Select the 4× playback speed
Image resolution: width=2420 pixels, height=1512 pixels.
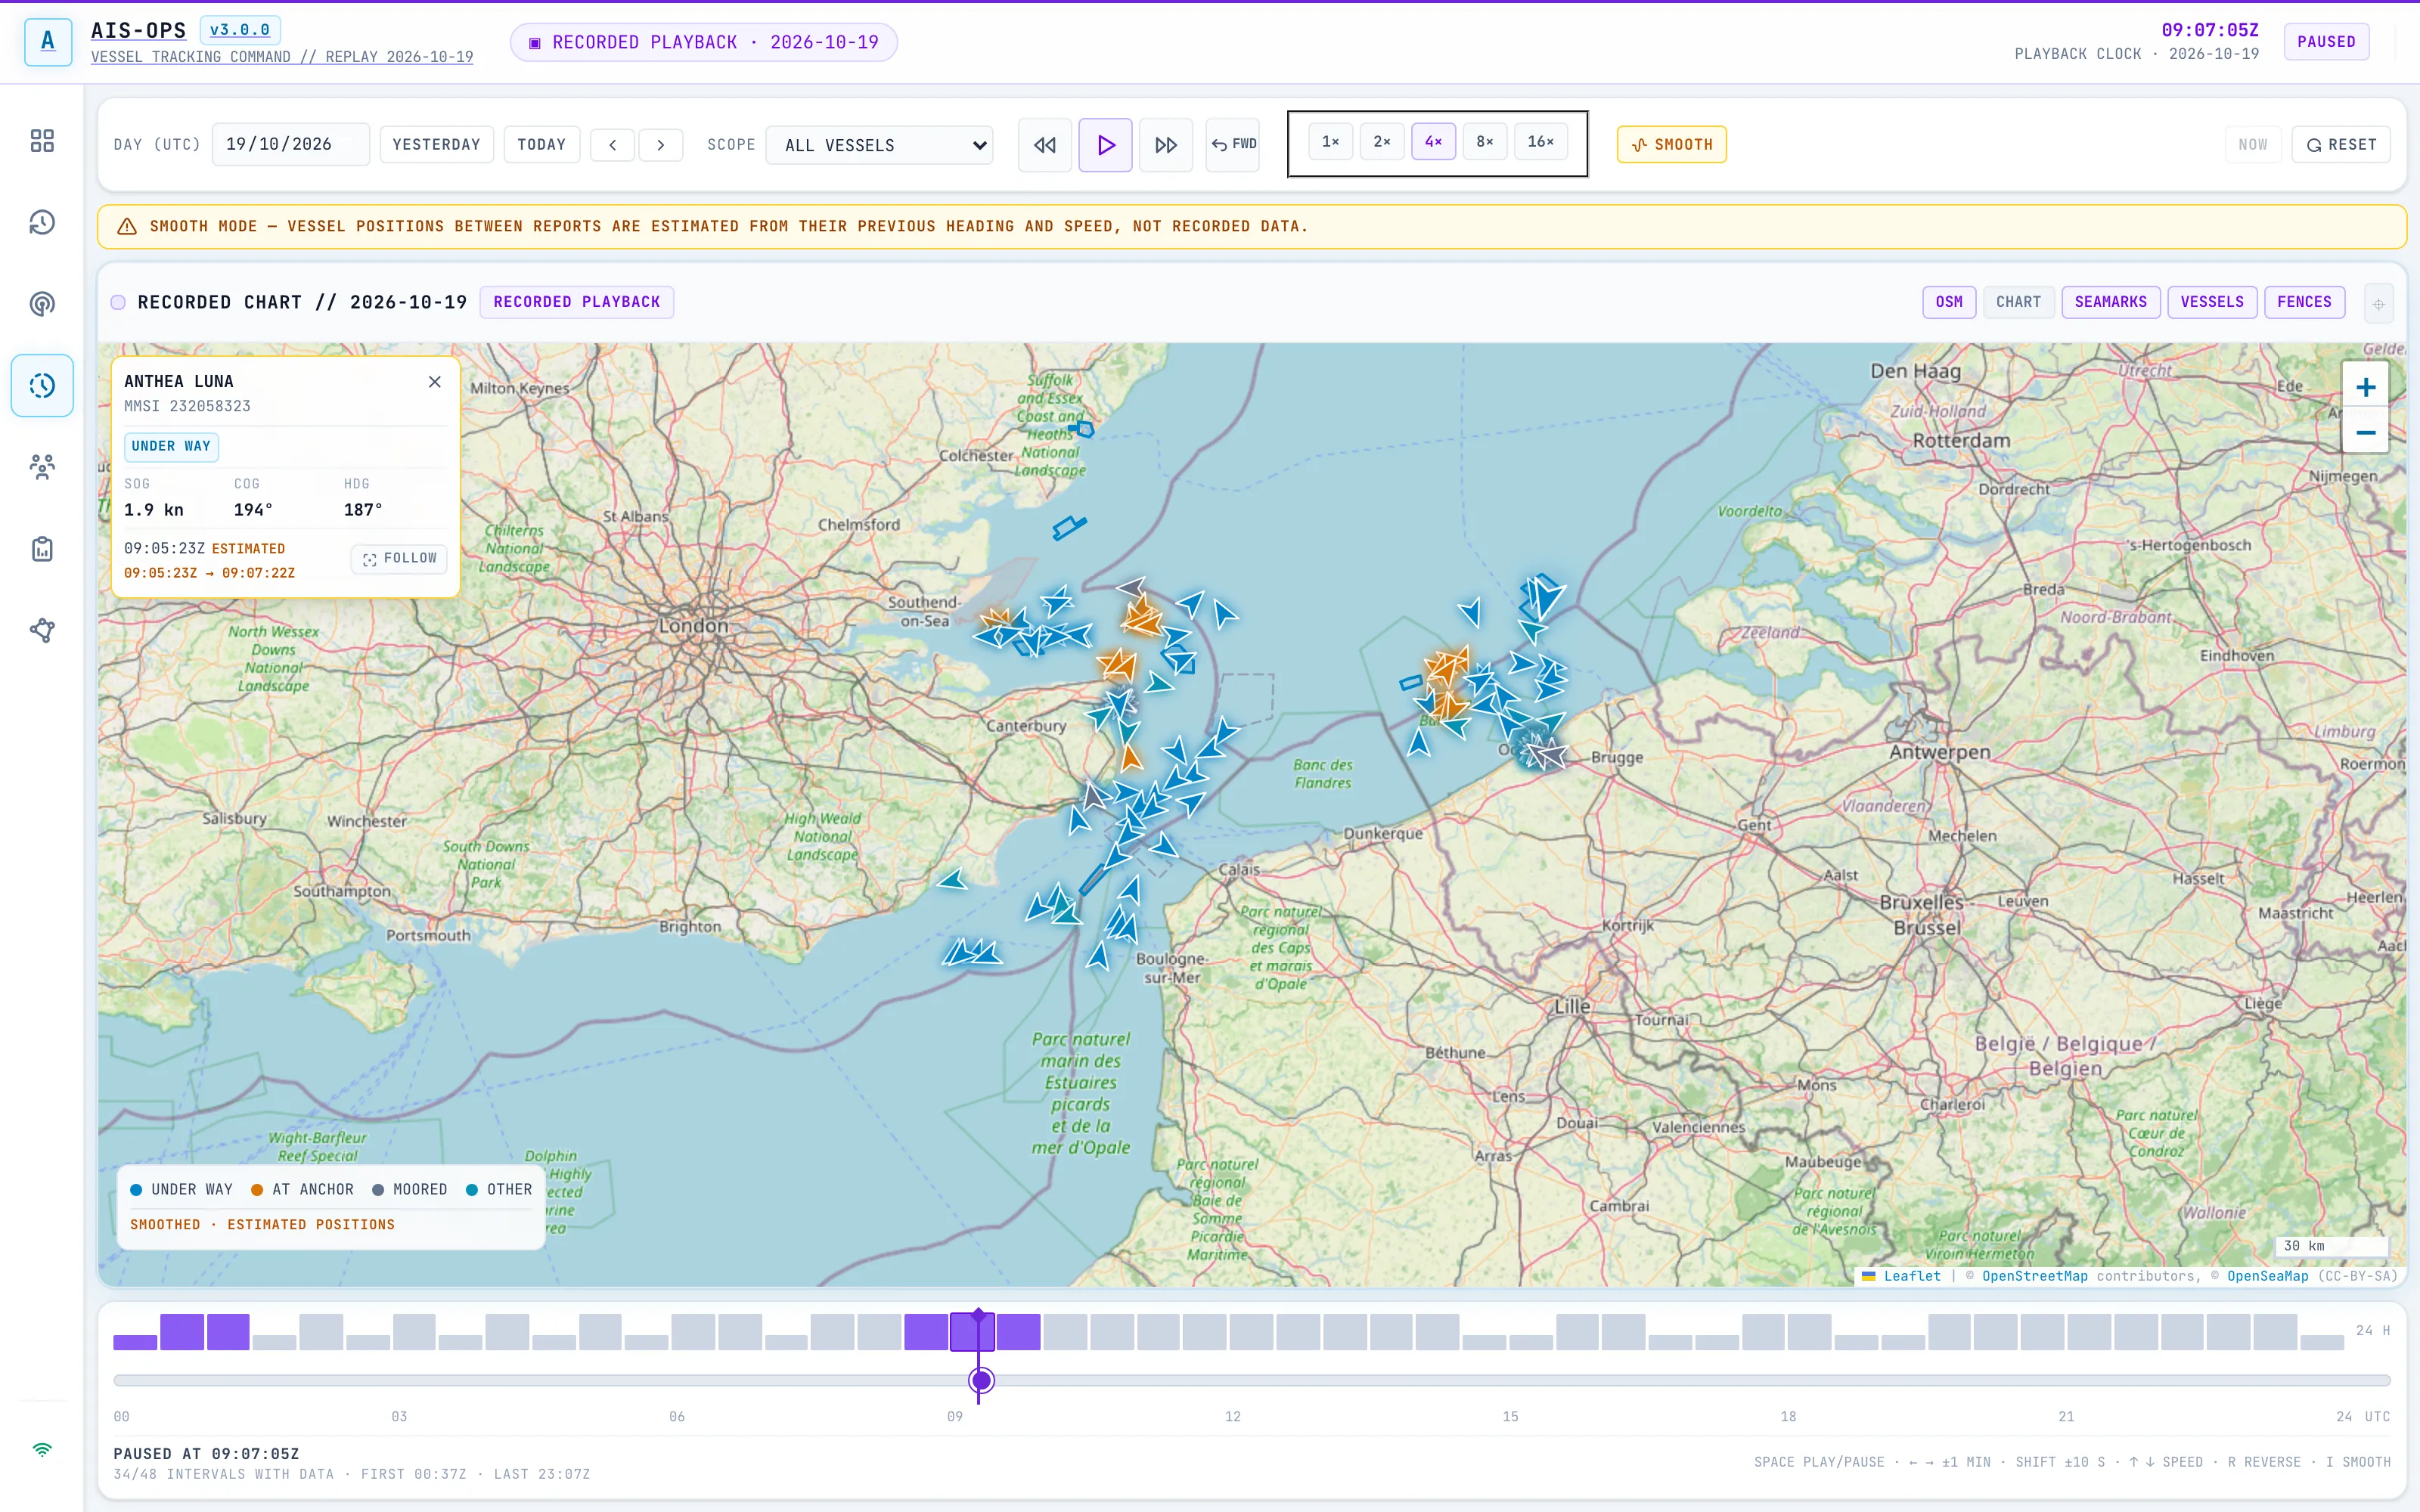[1433, 142]
